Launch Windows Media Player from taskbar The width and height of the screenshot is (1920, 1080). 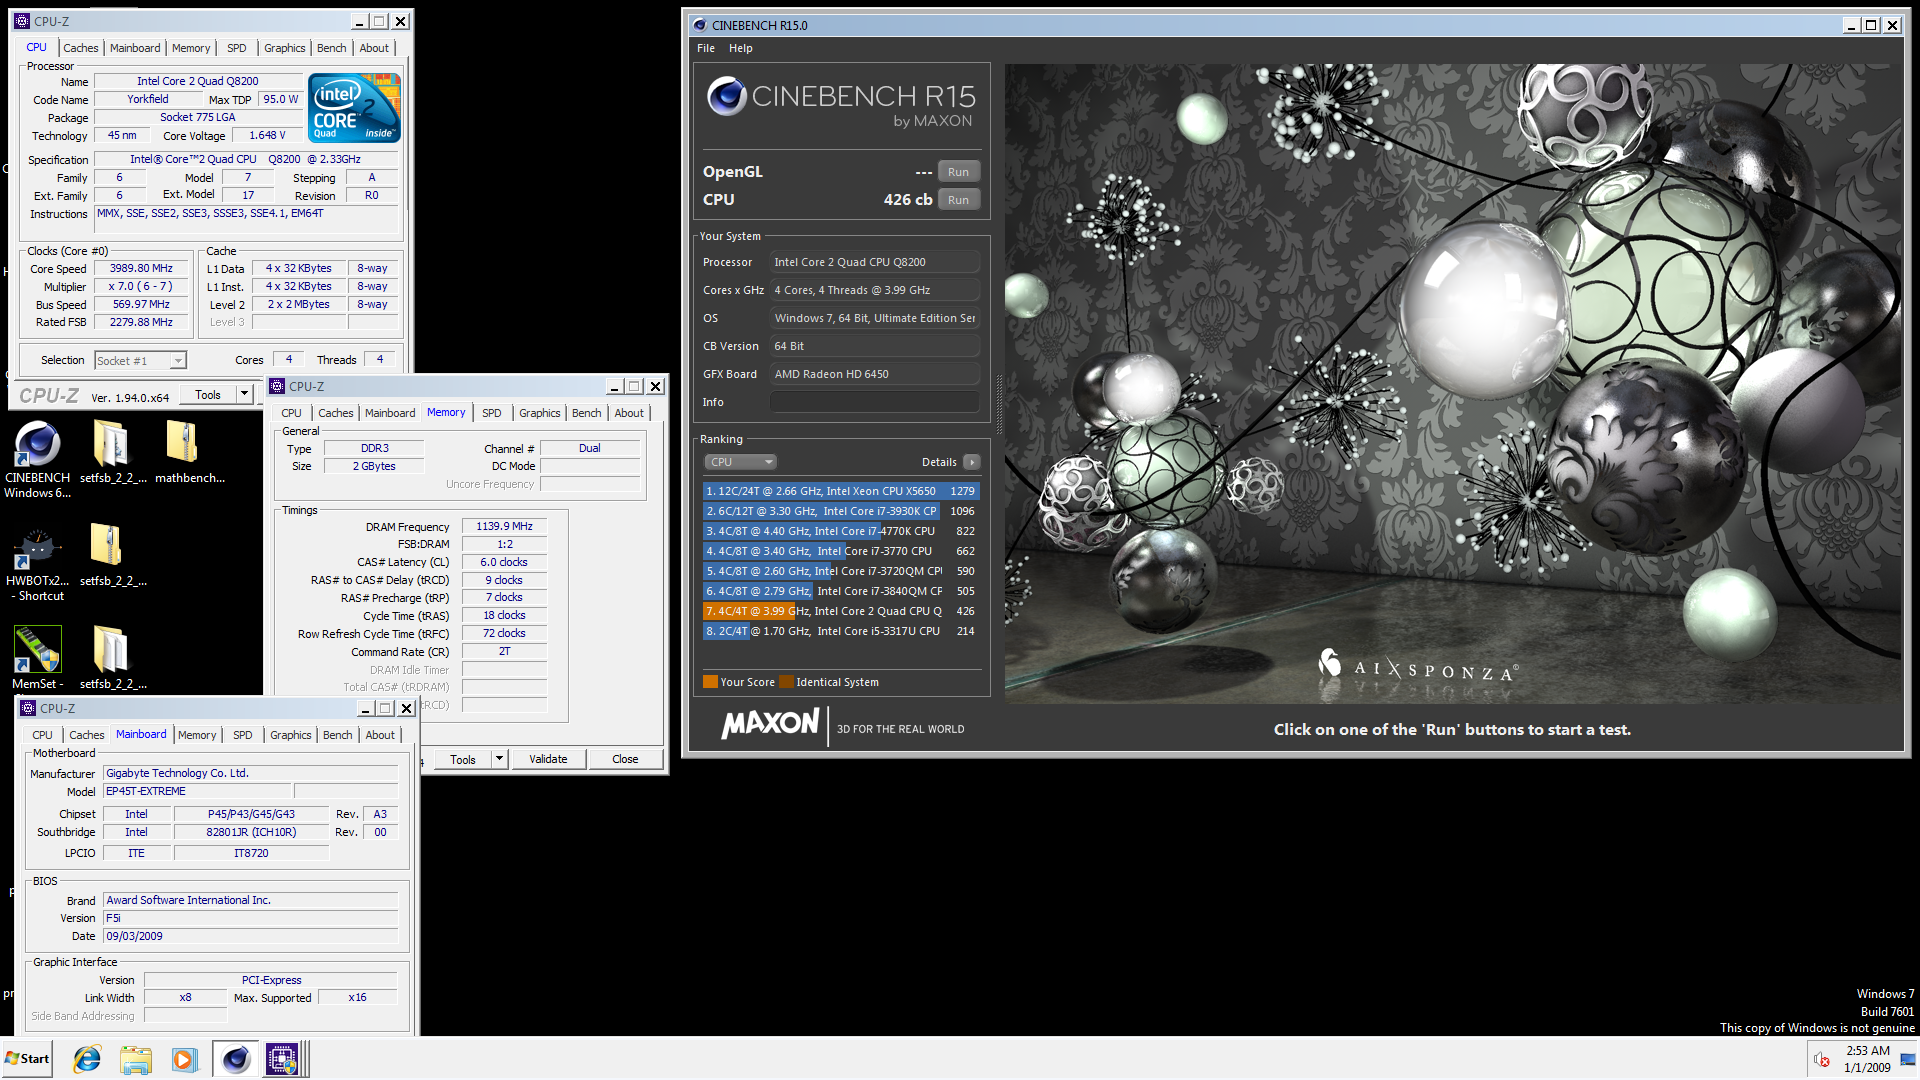pos(184,1059)
